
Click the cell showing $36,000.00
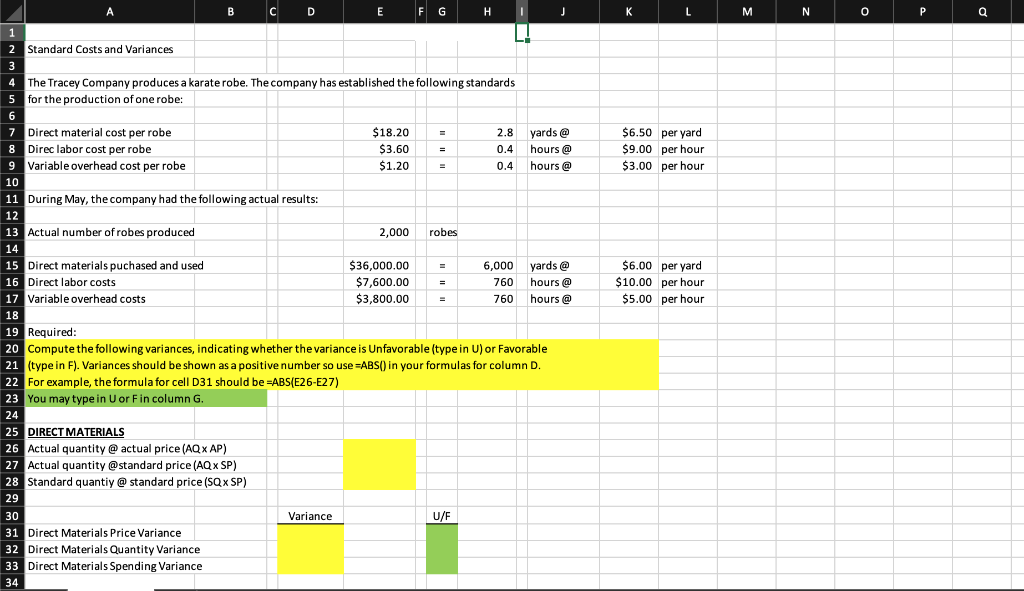(380, 265)
